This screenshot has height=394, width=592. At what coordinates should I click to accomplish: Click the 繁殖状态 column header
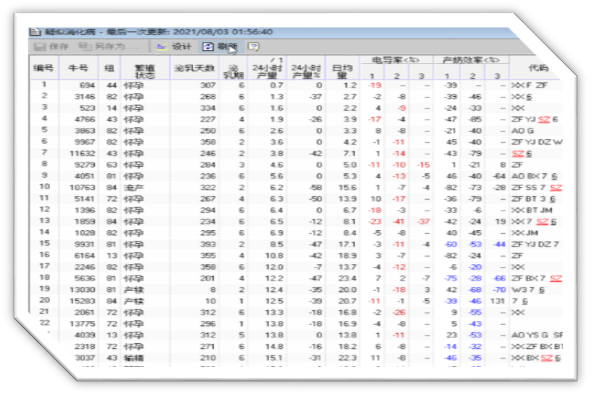point(145,71)
